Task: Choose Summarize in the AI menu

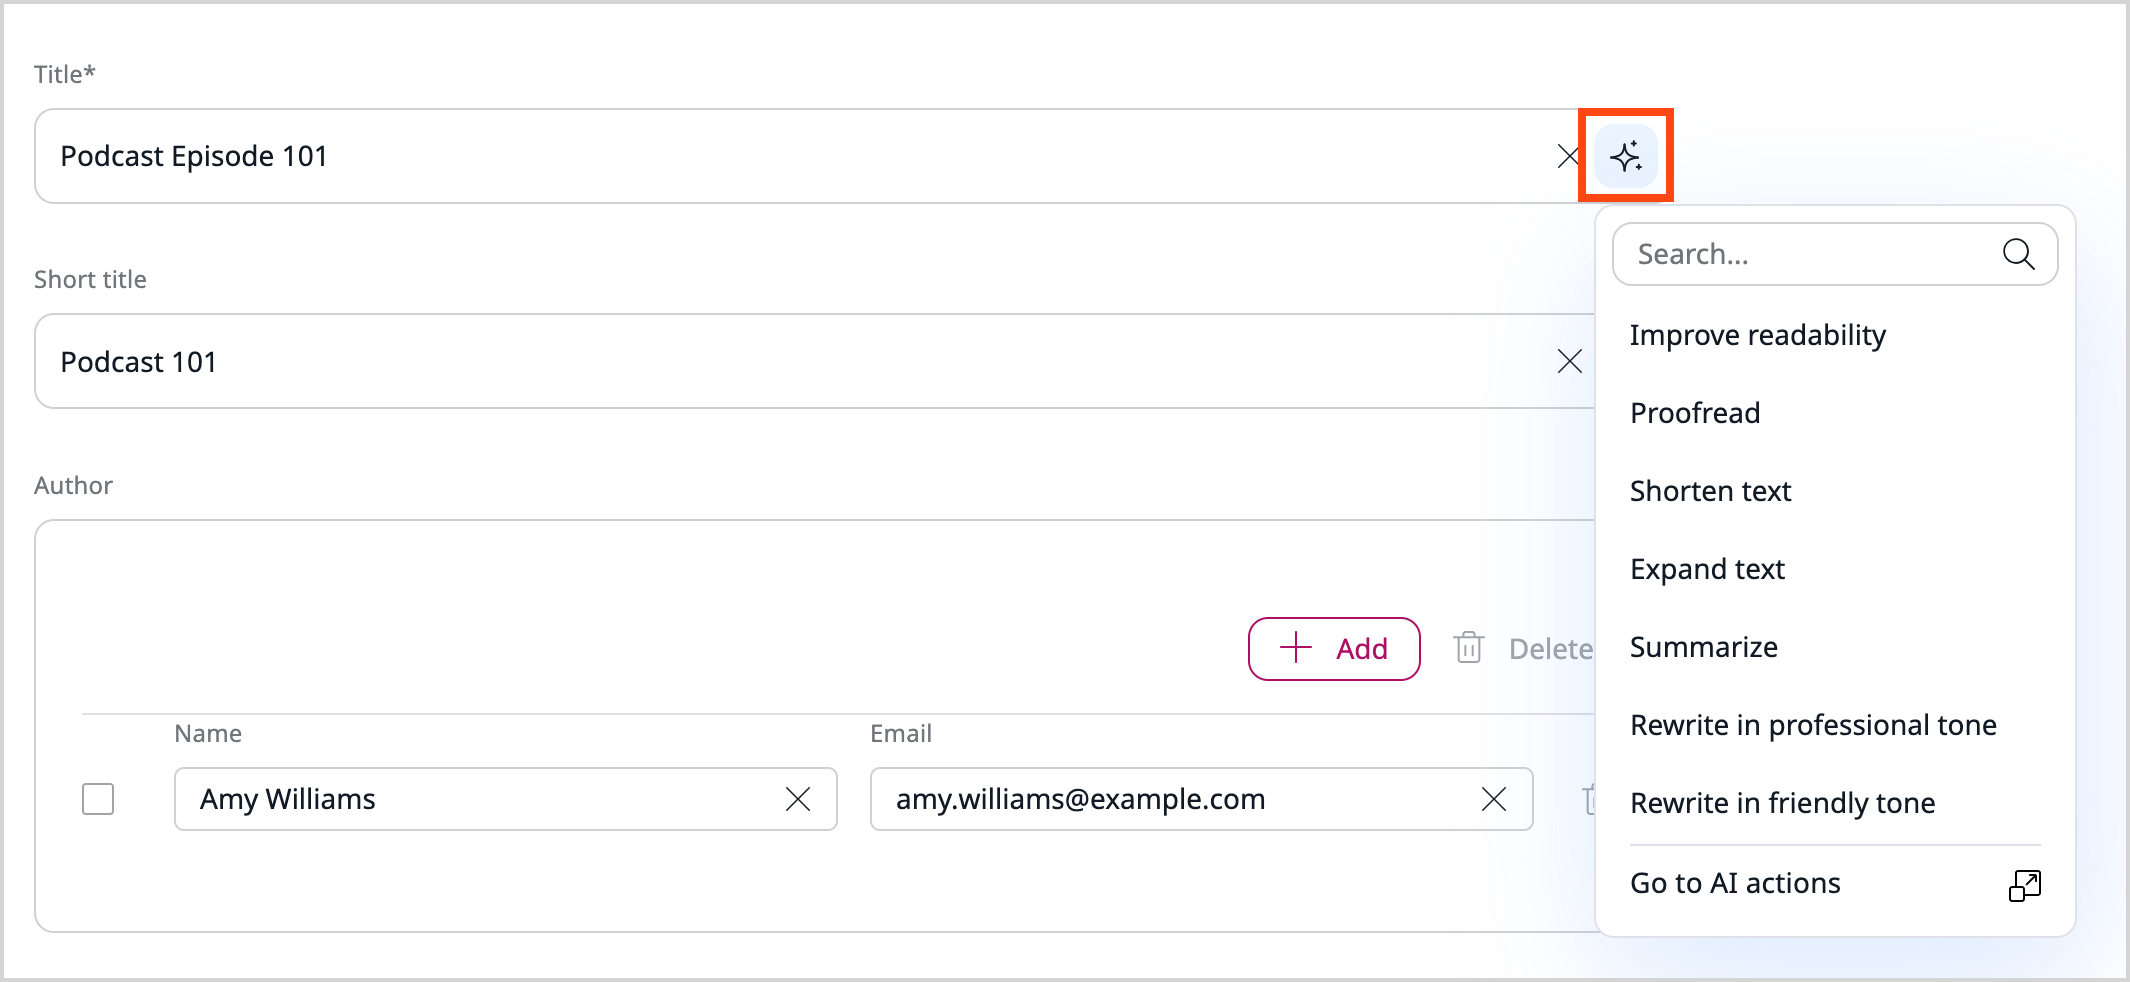Action: click(1703, 646)
